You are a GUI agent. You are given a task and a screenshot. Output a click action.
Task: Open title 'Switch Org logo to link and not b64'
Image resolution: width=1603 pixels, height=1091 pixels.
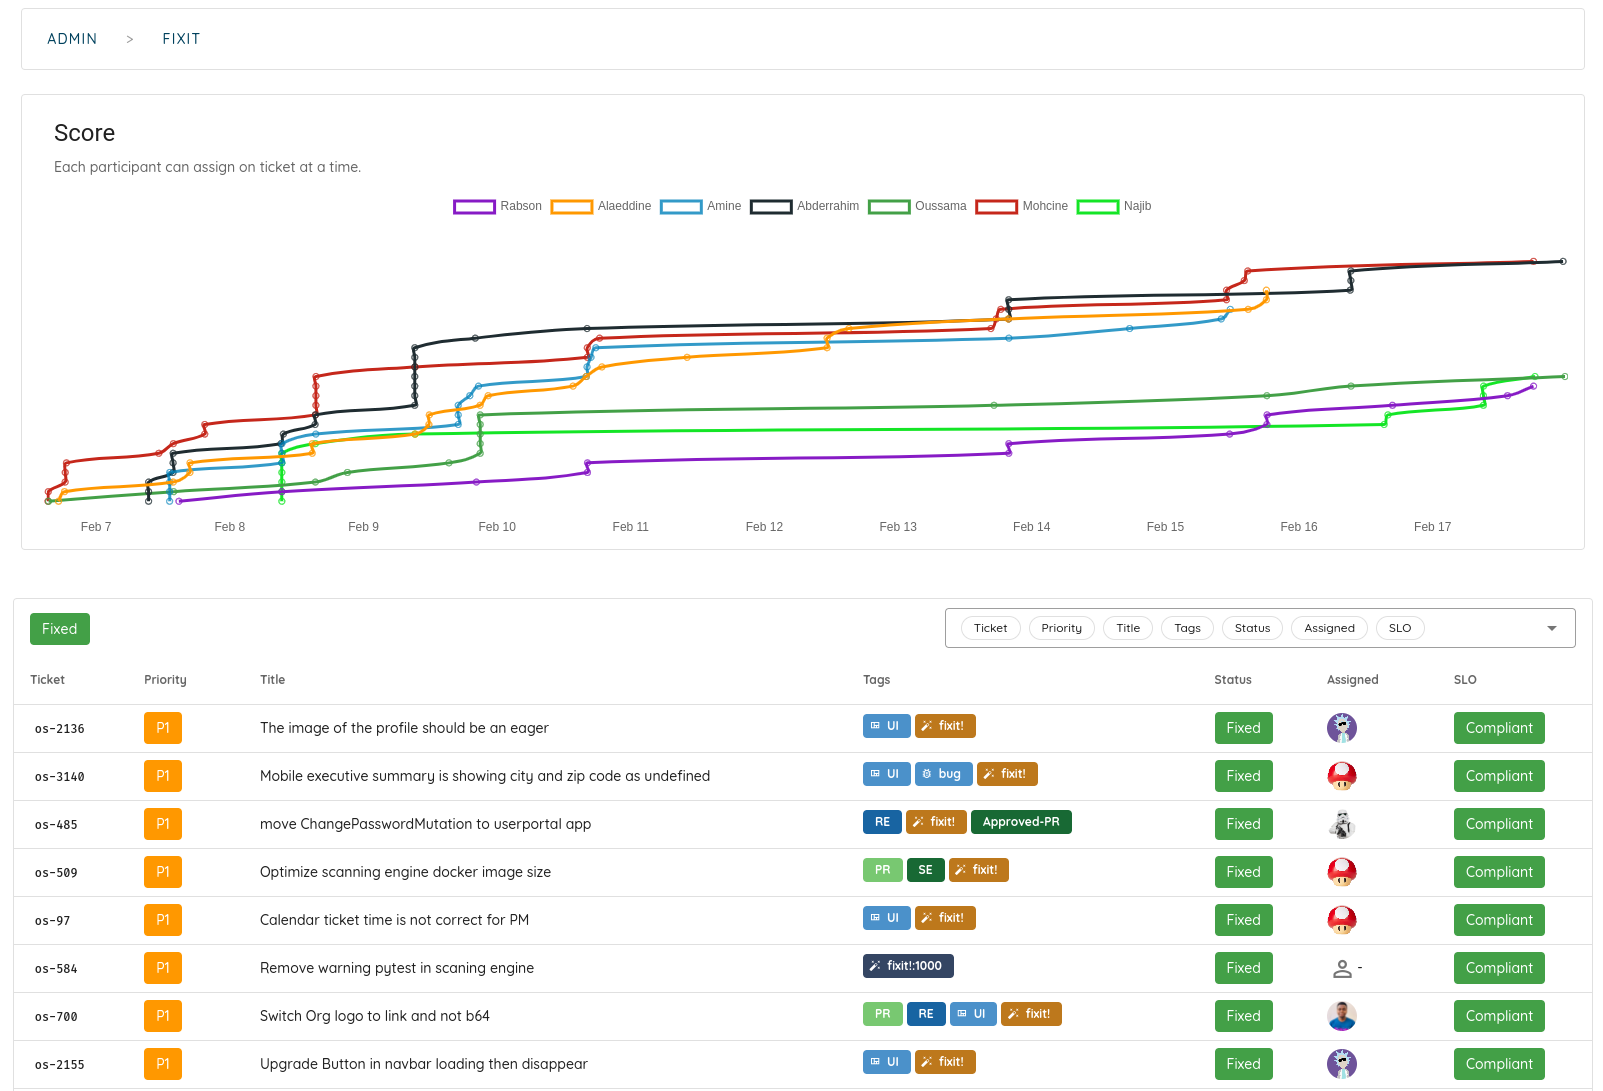click(375, 1016)
